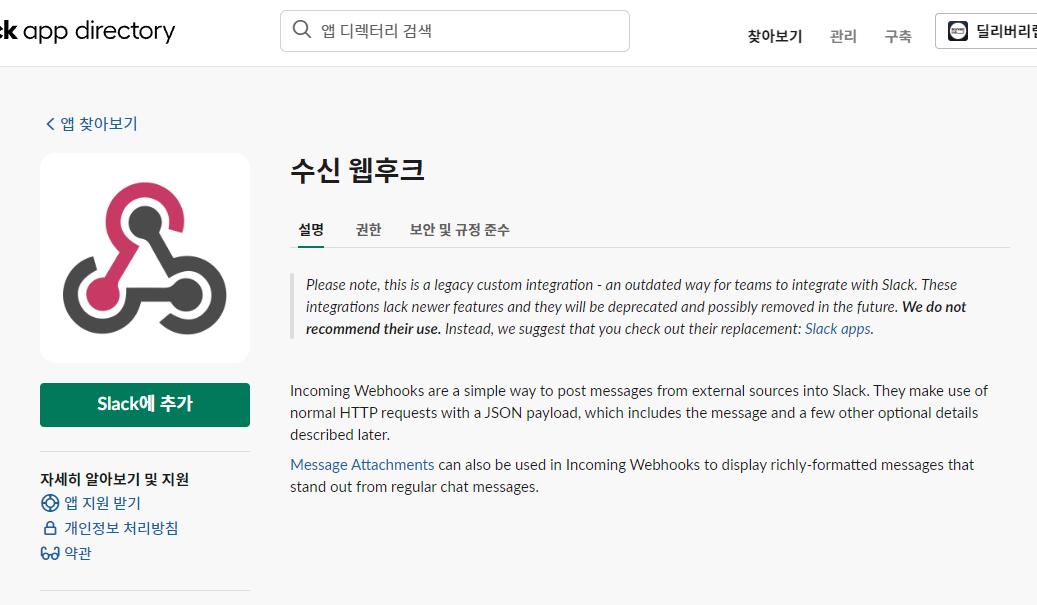
Task: Open the Message Attachments link
Action: pyautogui.click(x=362, y=465)
